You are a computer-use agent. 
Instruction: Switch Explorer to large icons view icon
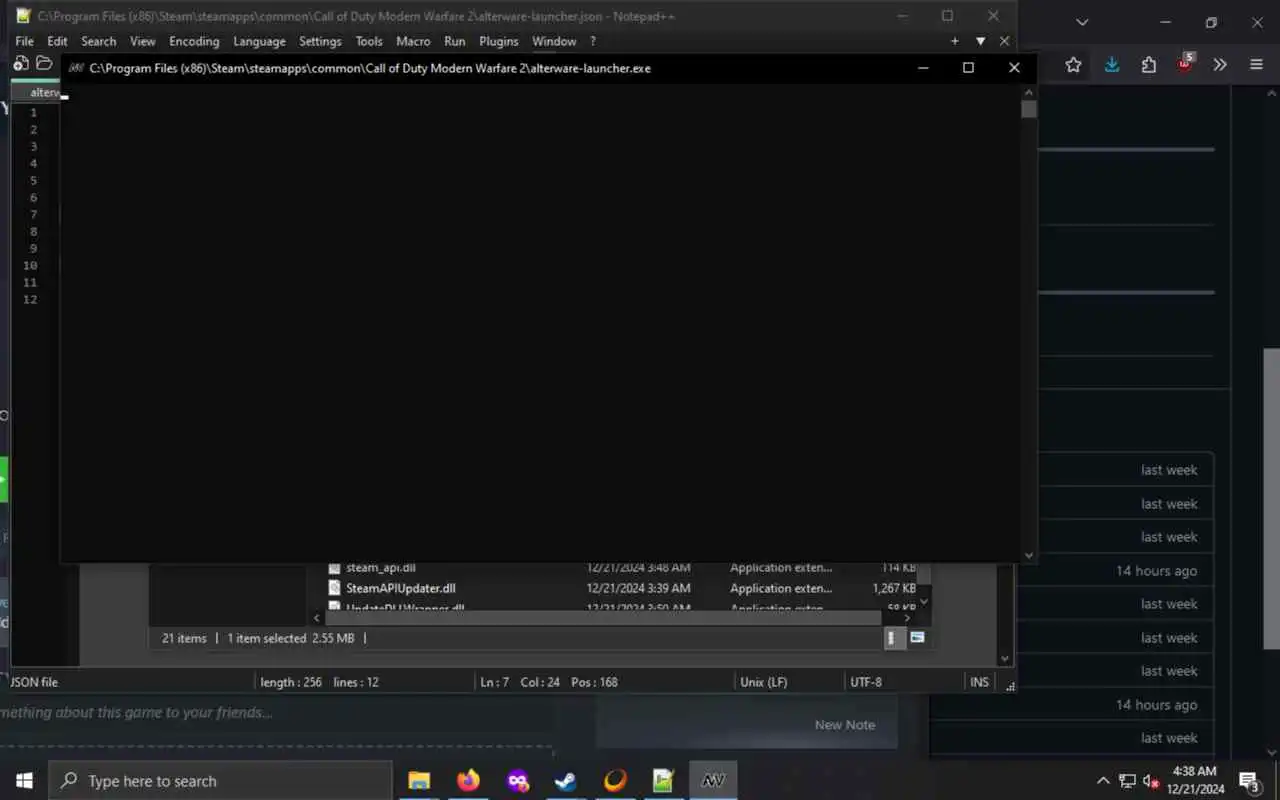pos(917,637)
